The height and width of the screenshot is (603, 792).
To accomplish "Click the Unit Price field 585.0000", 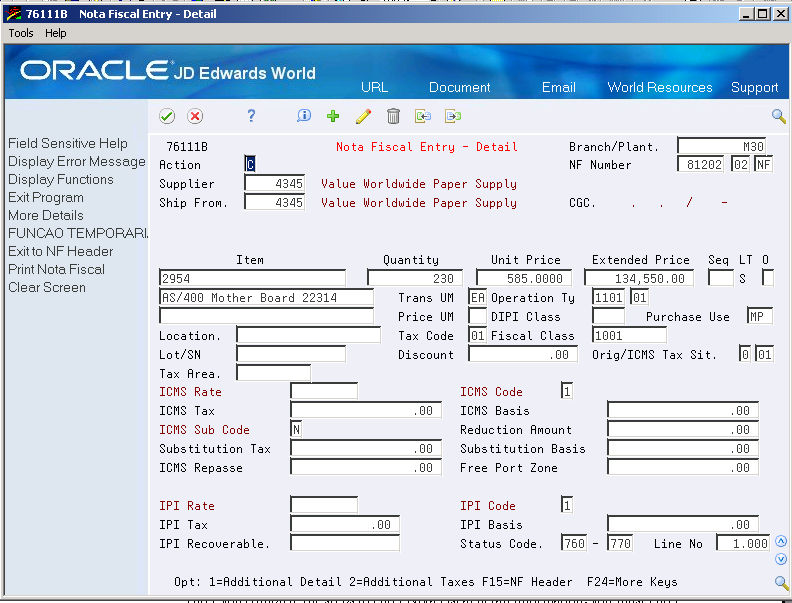I will 524,278.
